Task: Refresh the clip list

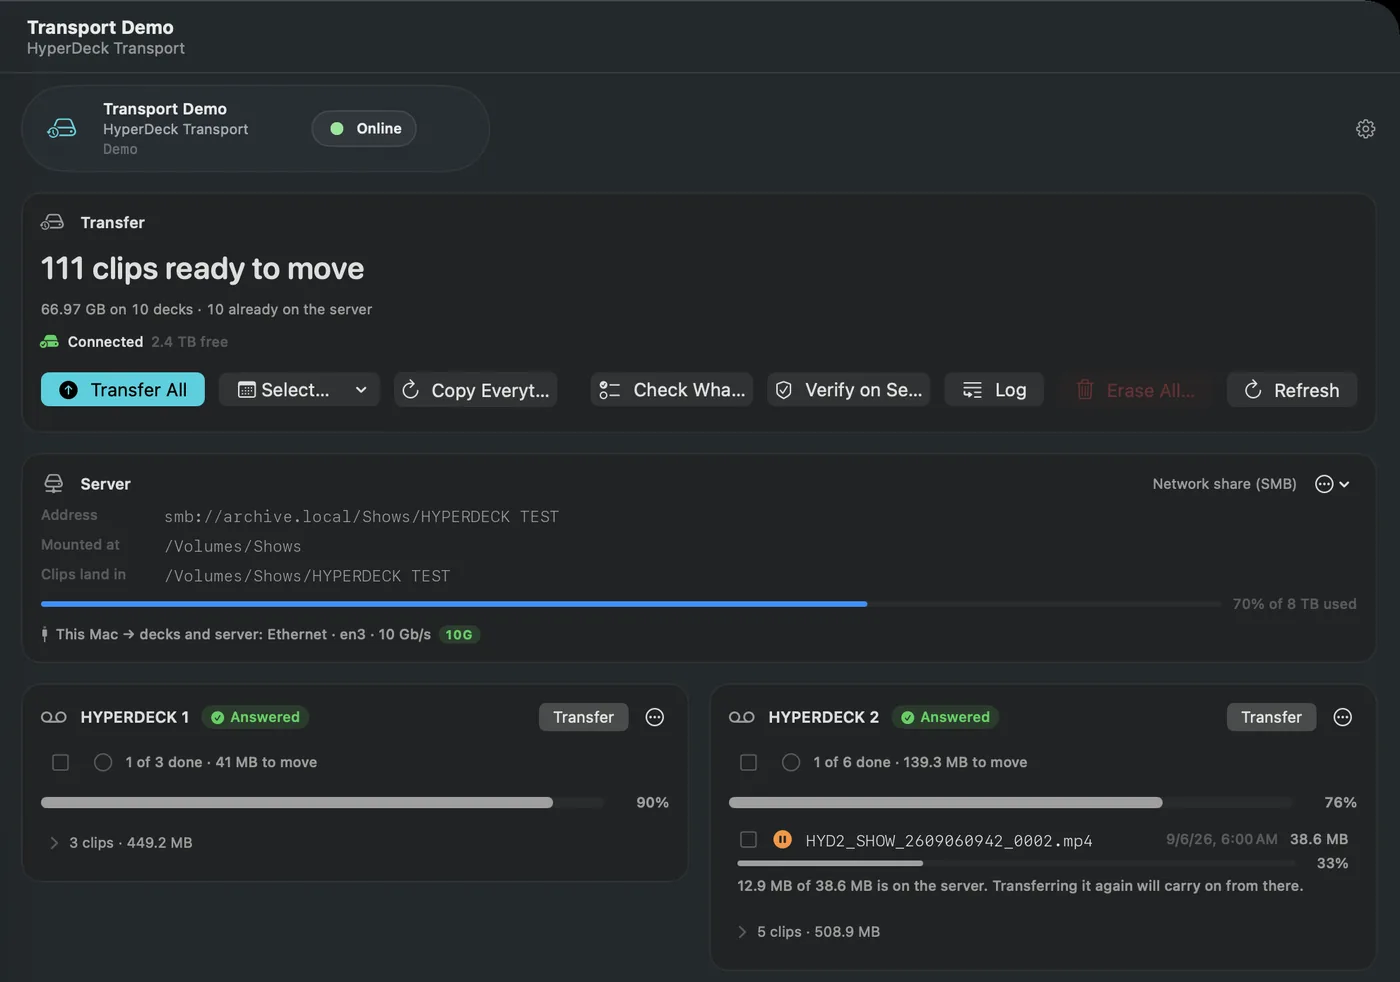Action: [x=1292, y=390]
